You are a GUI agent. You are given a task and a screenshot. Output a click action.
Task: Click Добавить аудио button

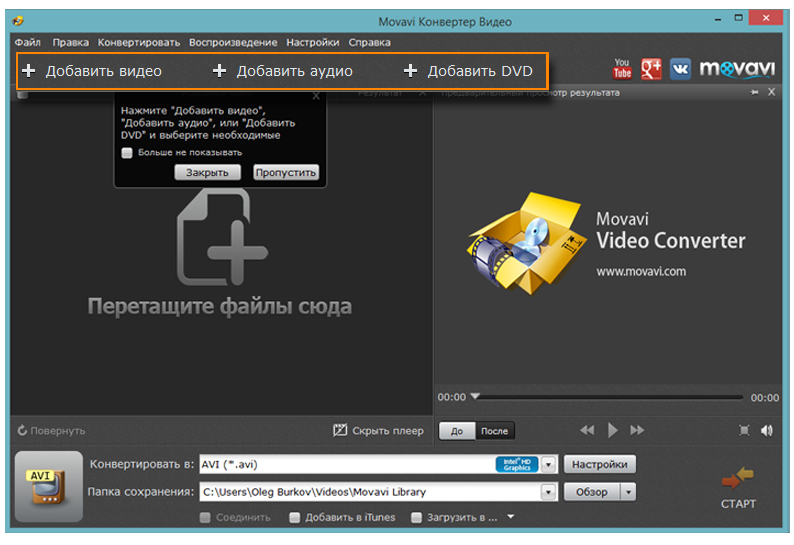click(x=283, y=71)
